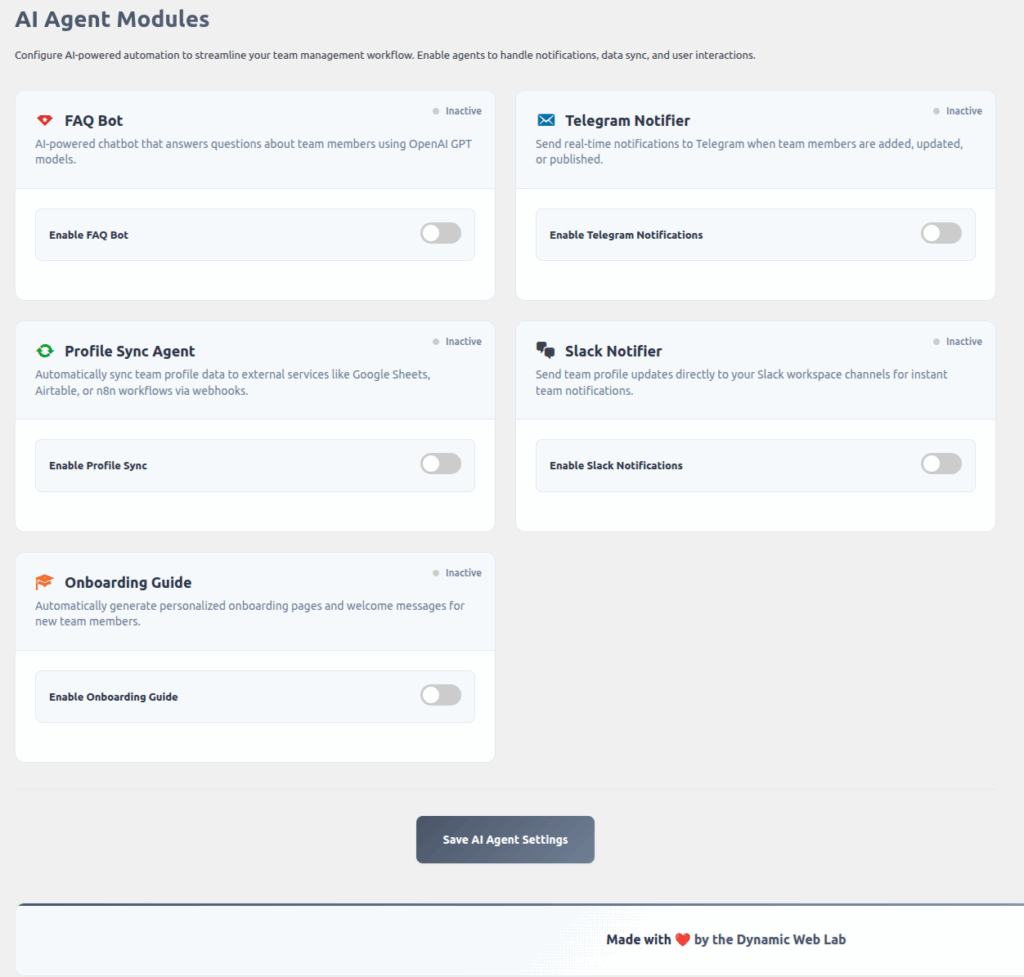The height and width of the screenshot is (977, 1024).
Task: Click the Telegram Notifier card title
Action: click(x=627, y=121)
